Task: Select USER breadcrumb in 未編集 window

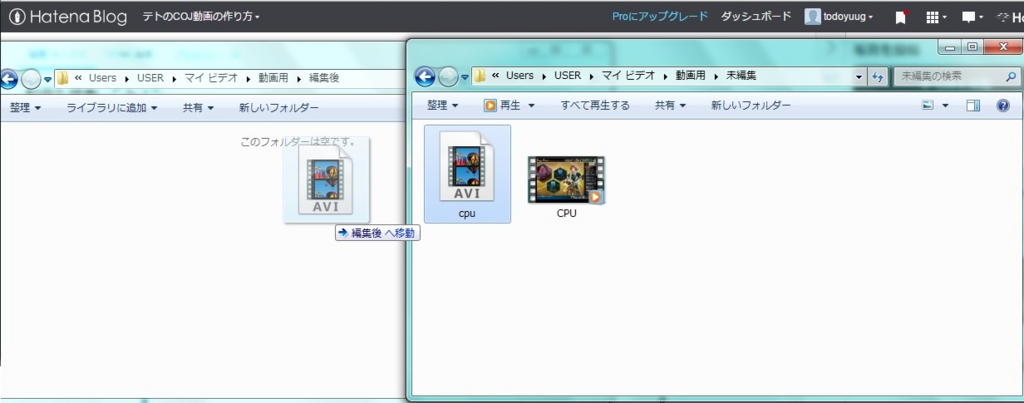Action: pyautogui.click(x=568, y=76)
